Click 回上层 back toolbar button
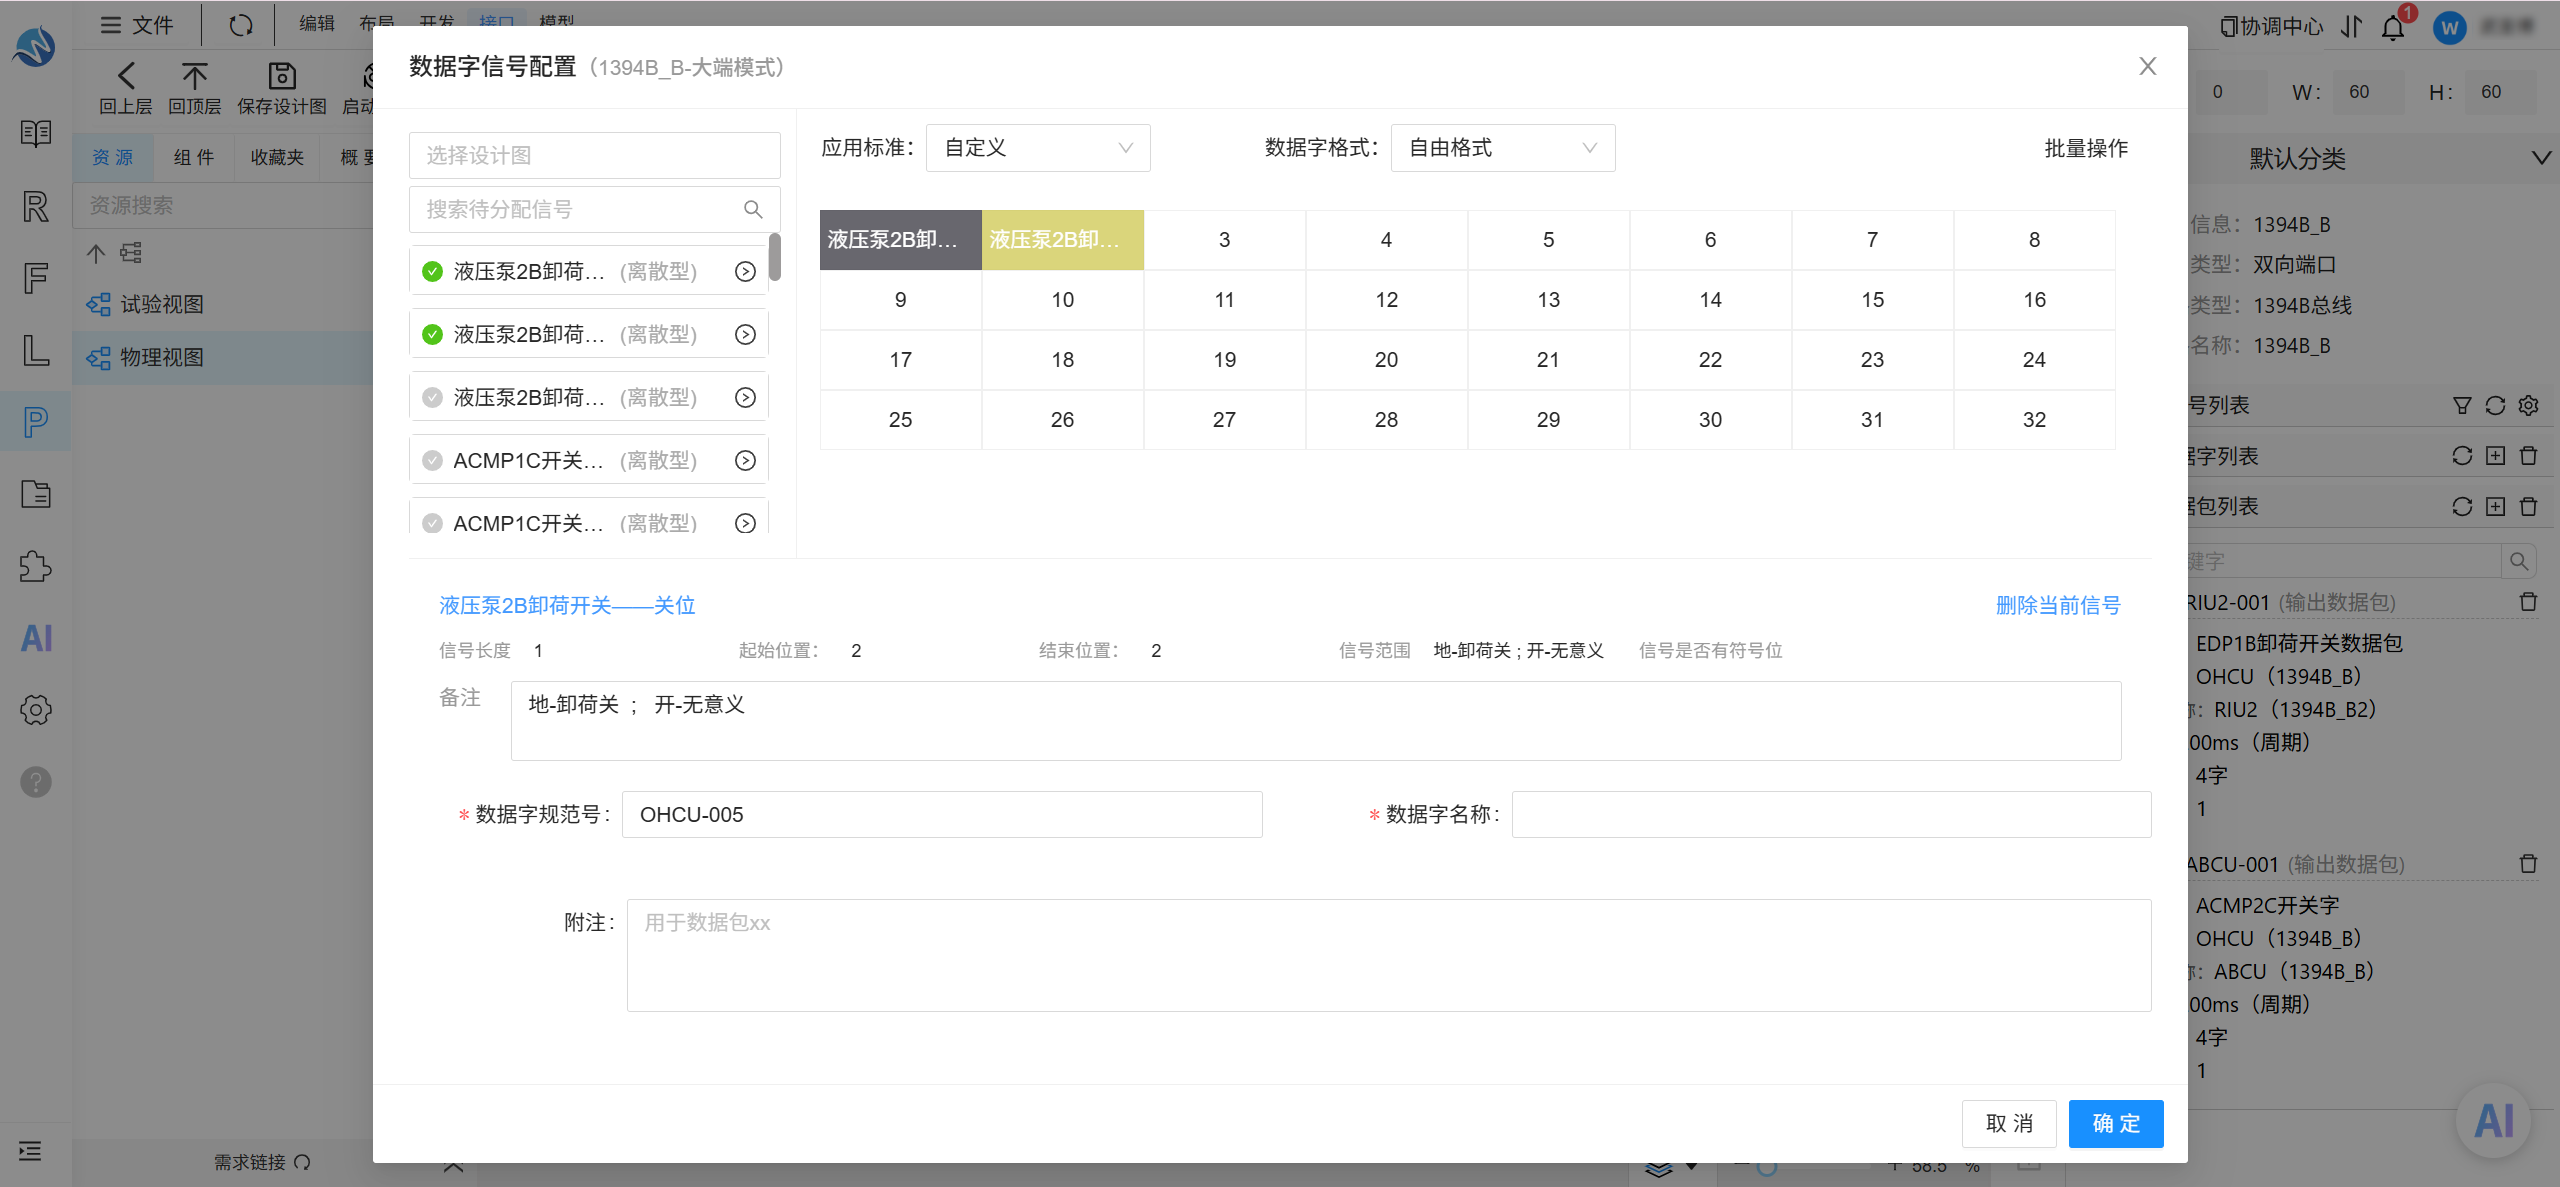2560x1187 pixels. [126, 89]
